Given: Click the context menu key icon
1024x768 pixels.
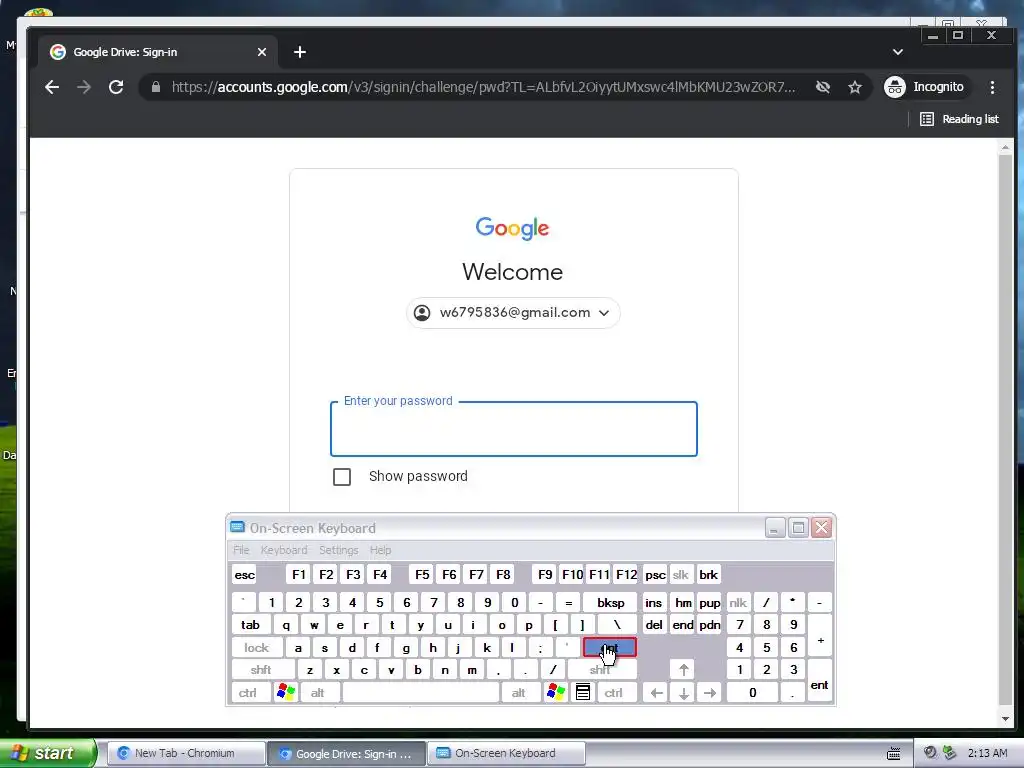Looking at the screenshot, I should pyautogui.click(x=583, y=692).
